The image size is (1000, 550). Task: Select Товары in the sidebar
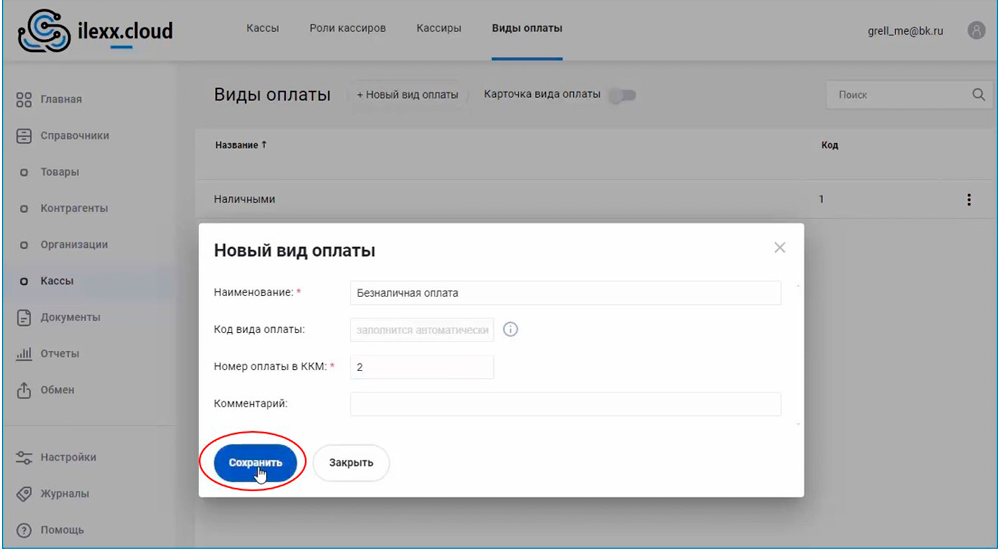(59, 172)
